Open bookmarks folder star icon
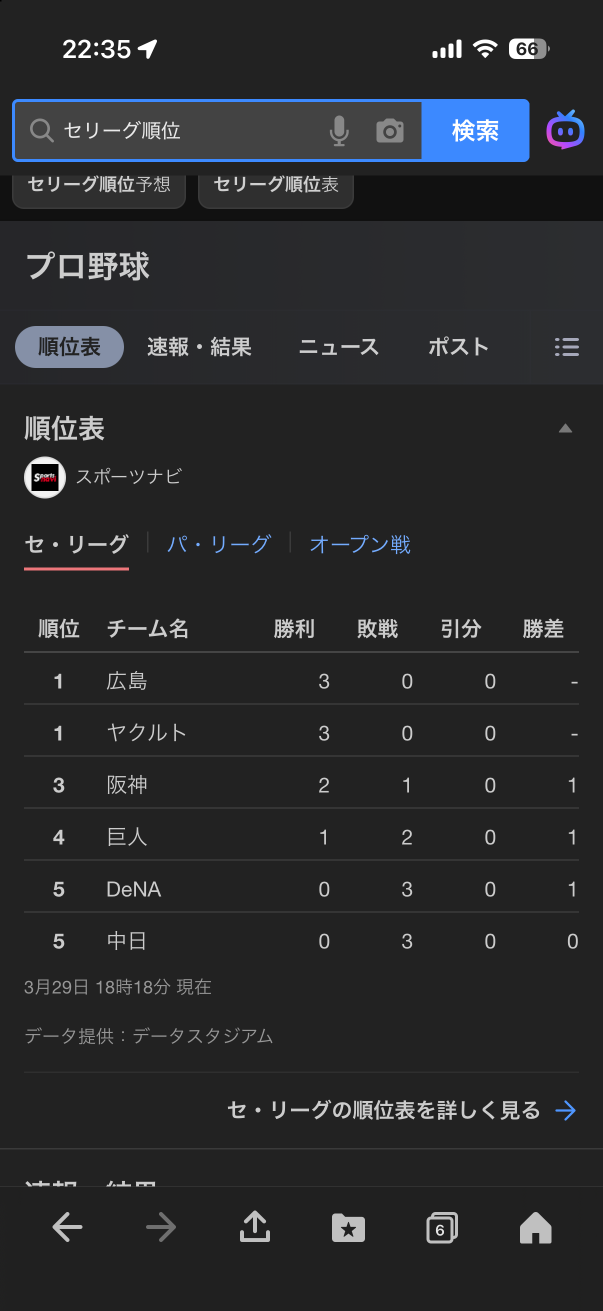The width and height of the screenshot is (603, 1311). [348, 1227]
